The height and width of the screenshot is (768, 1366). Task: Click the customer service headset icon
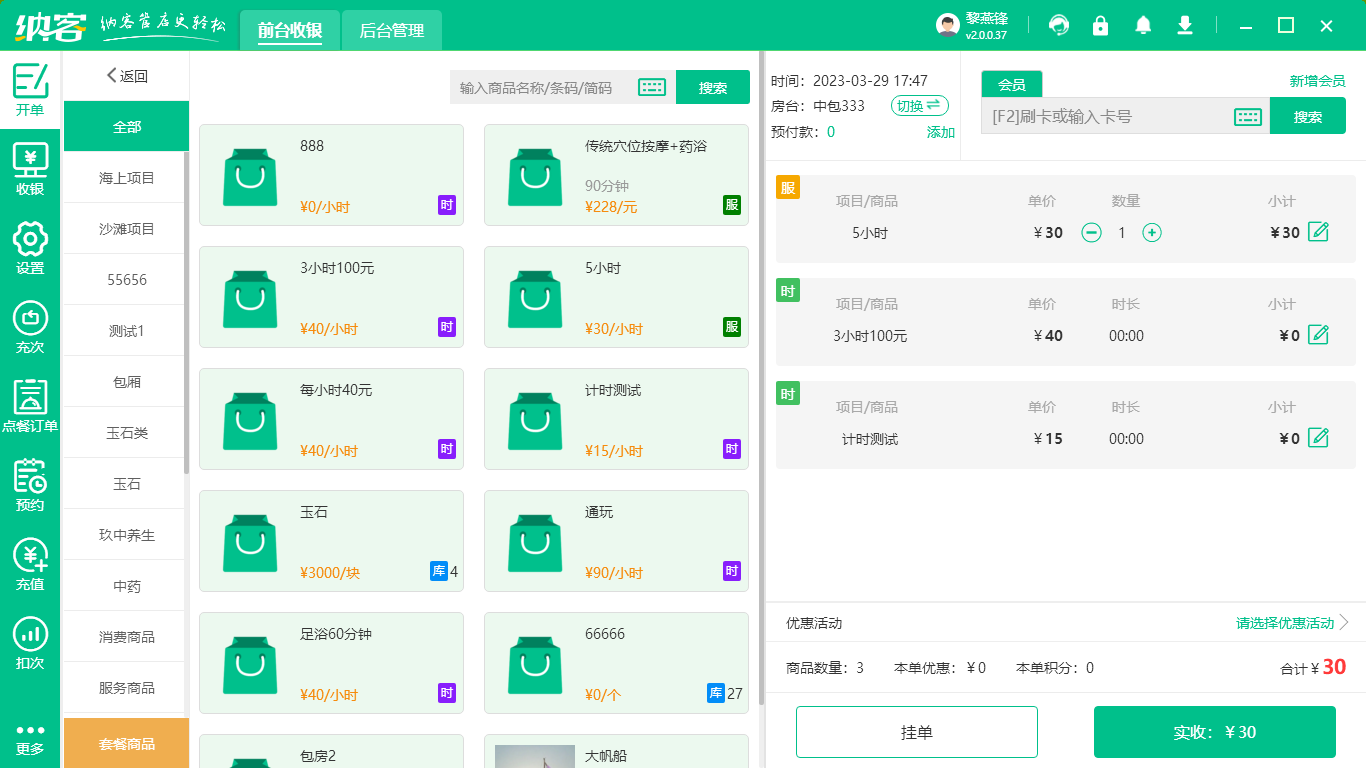pos(1059,26)
